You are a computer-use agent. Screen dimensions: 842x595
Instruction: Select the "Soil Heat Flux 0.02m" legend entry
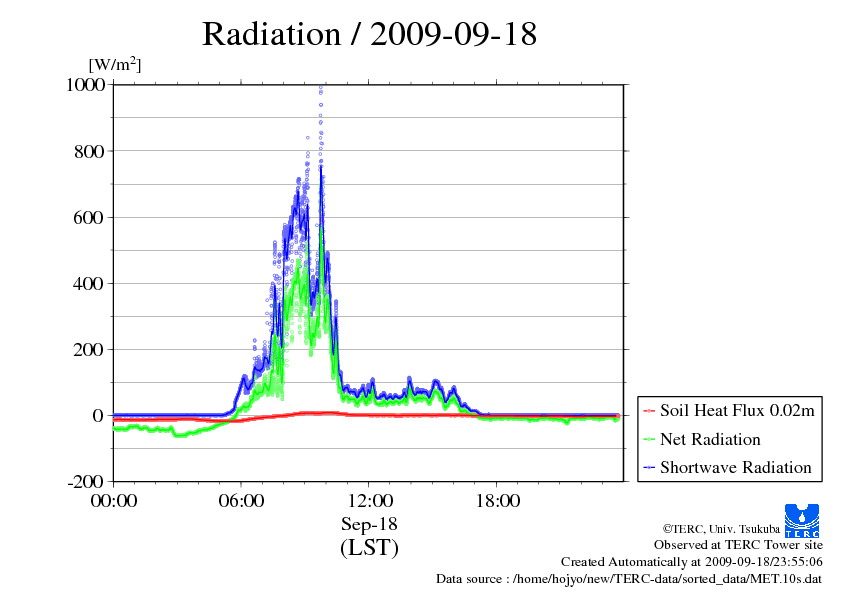click(729, 411)
